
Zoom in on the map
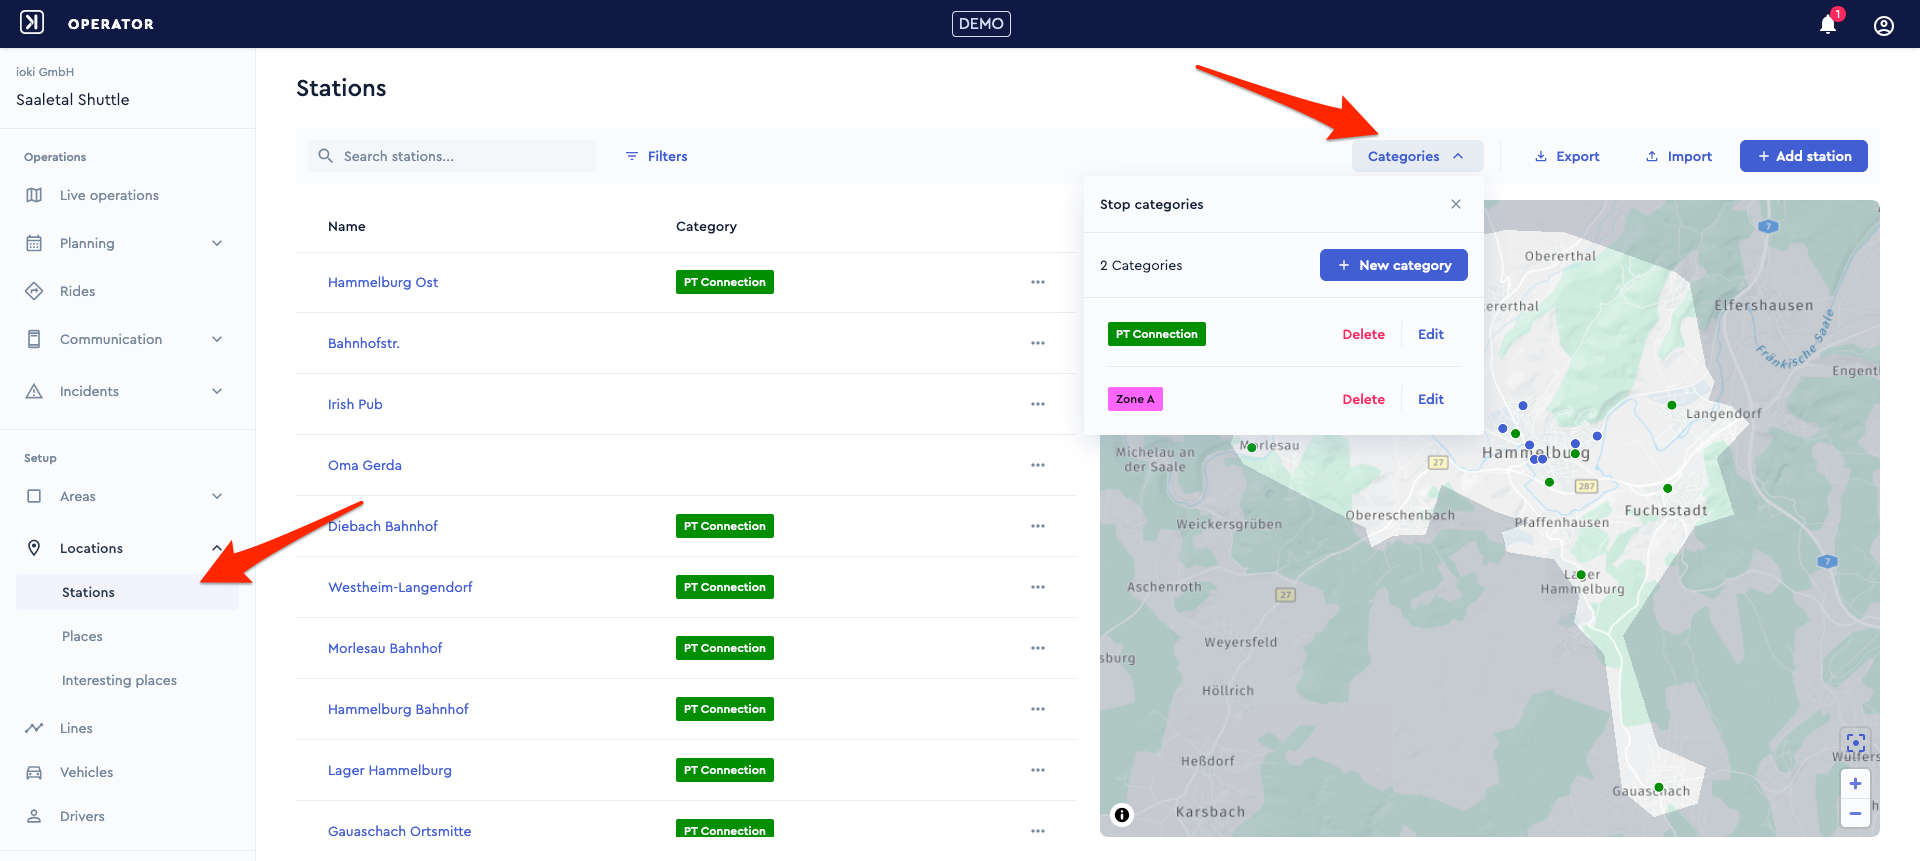coord(1855,784)
